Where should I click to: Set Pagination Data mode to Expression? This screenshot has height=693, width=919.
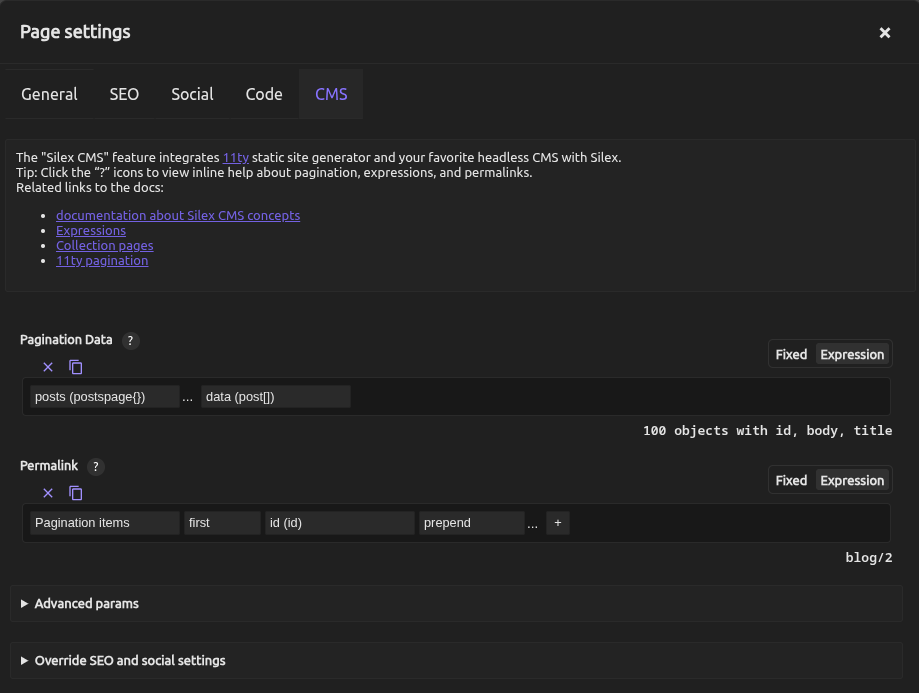[852, 355]
